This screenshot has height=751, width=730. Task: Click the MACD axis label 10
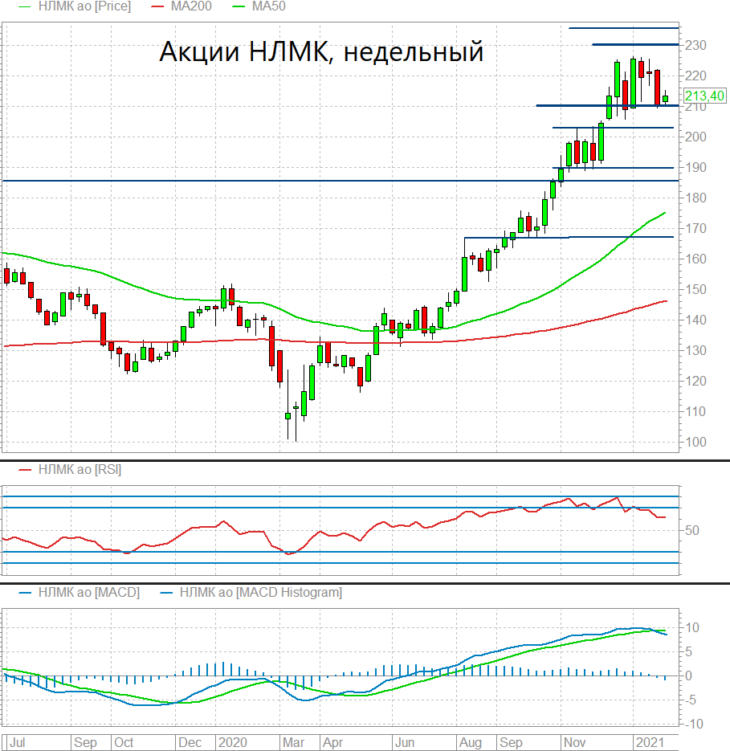692,628
